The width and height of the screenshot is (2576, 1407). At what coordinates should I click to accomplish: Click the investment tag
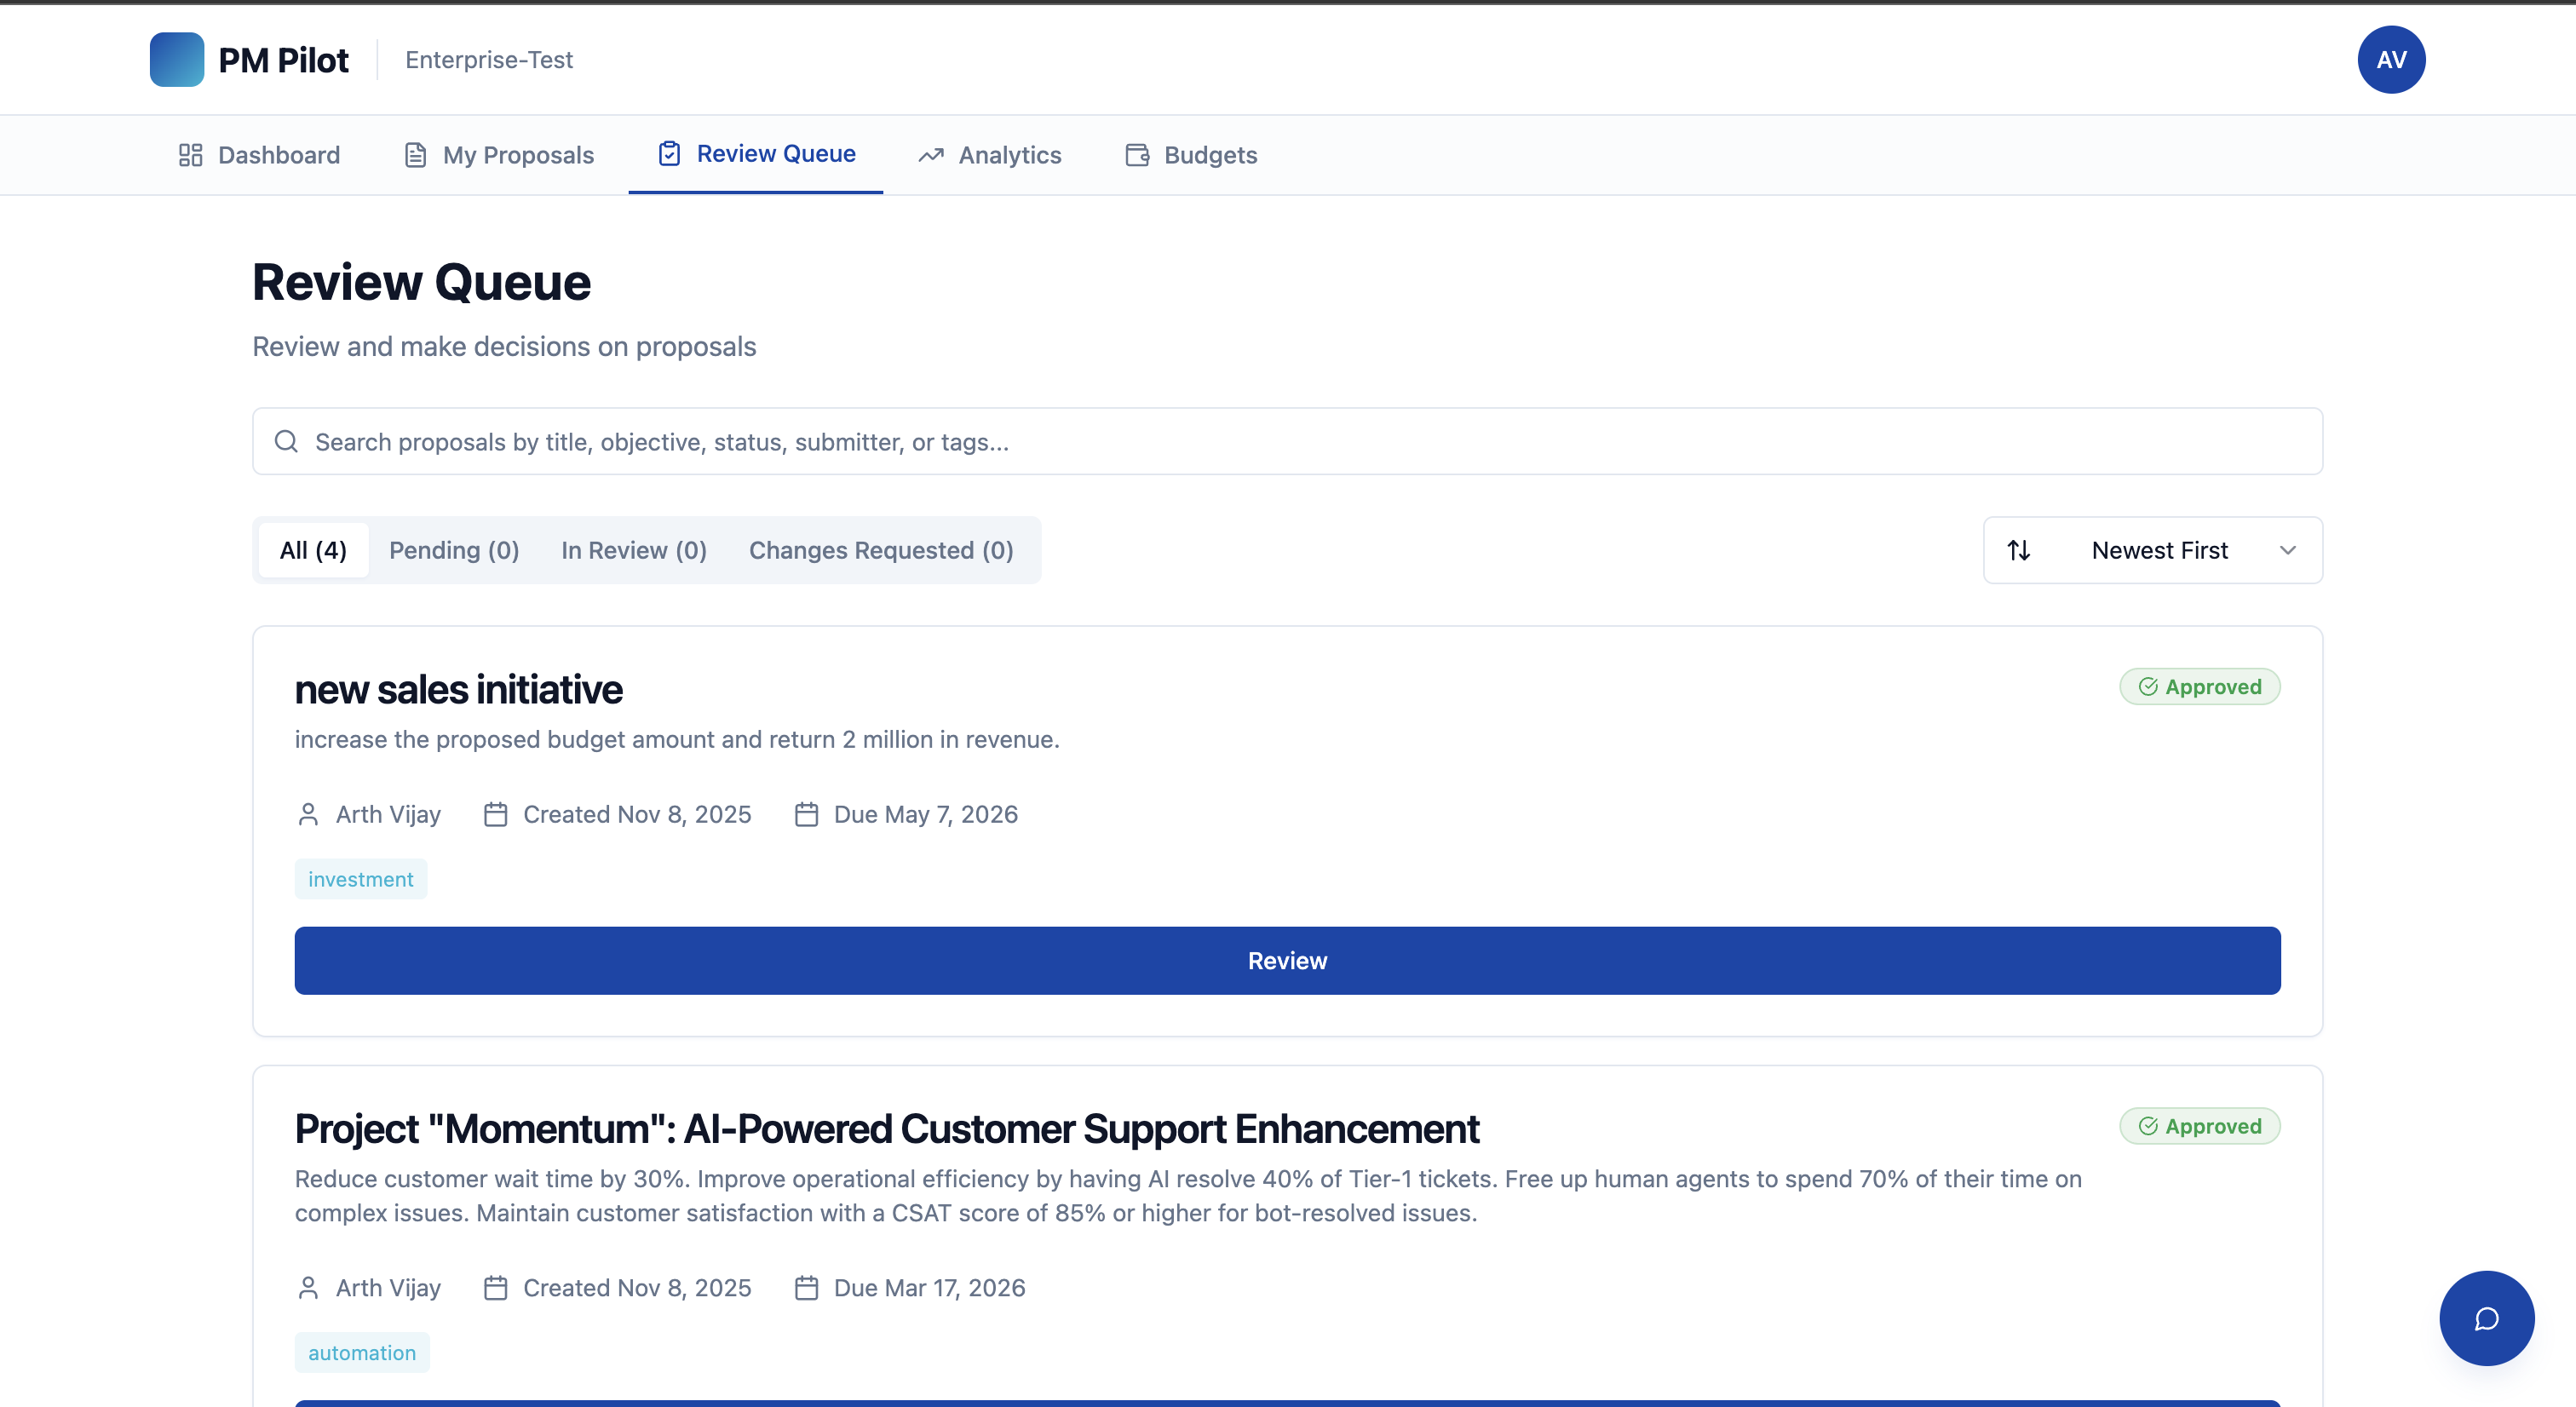coord(360,879)
